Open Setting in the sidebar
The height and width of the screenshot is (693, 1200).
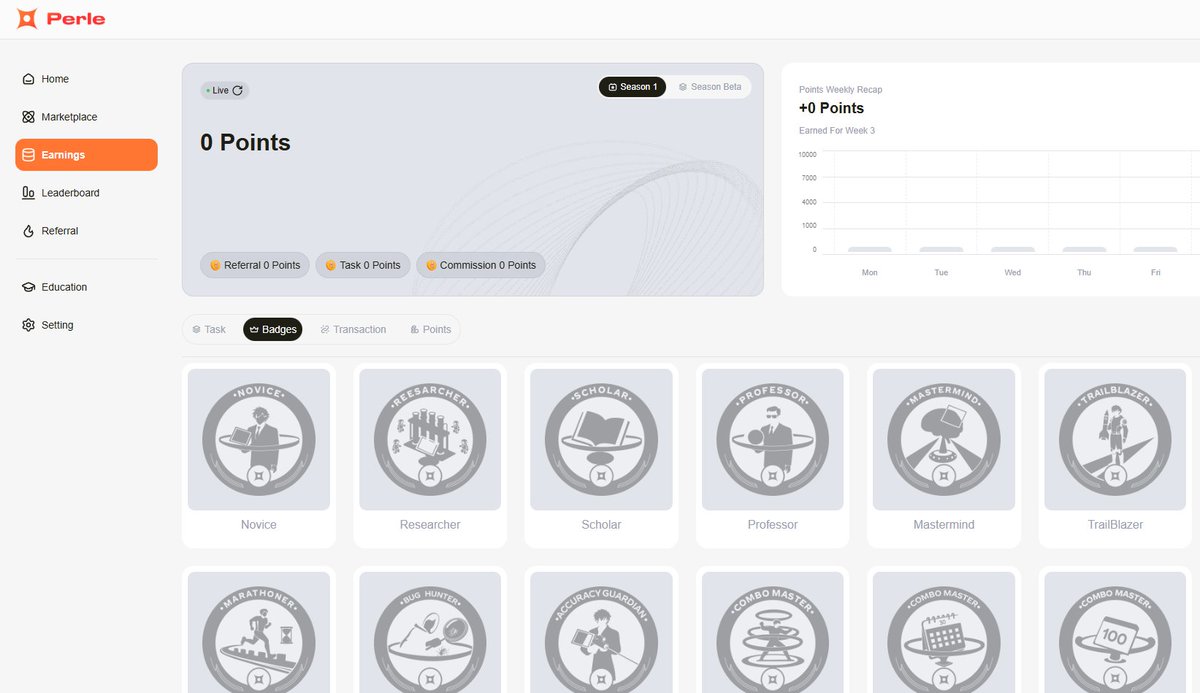coord(86,325)
